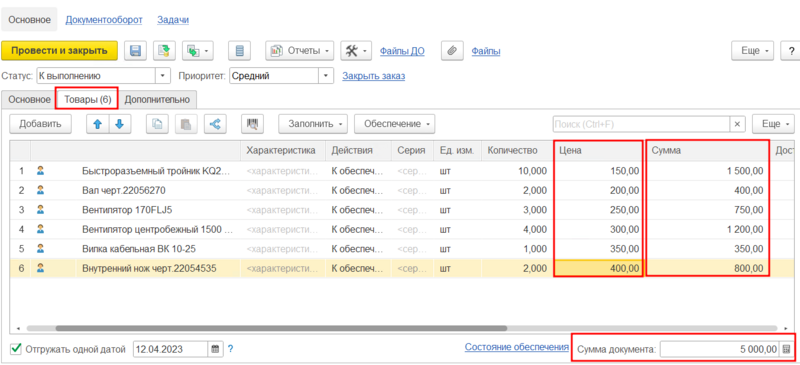800x365 pixels.
Task: Click the Количество column header
Action: click(517, 151)
